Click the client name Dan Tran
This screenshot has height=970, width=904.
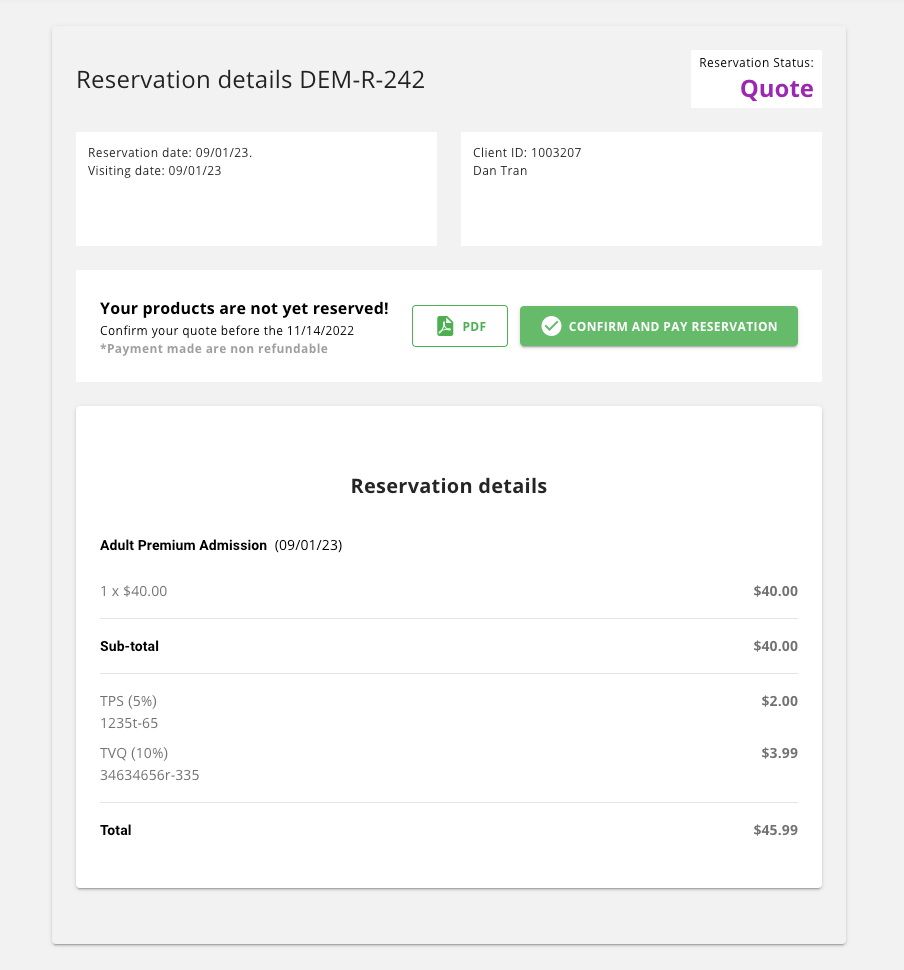click(500, 171)
